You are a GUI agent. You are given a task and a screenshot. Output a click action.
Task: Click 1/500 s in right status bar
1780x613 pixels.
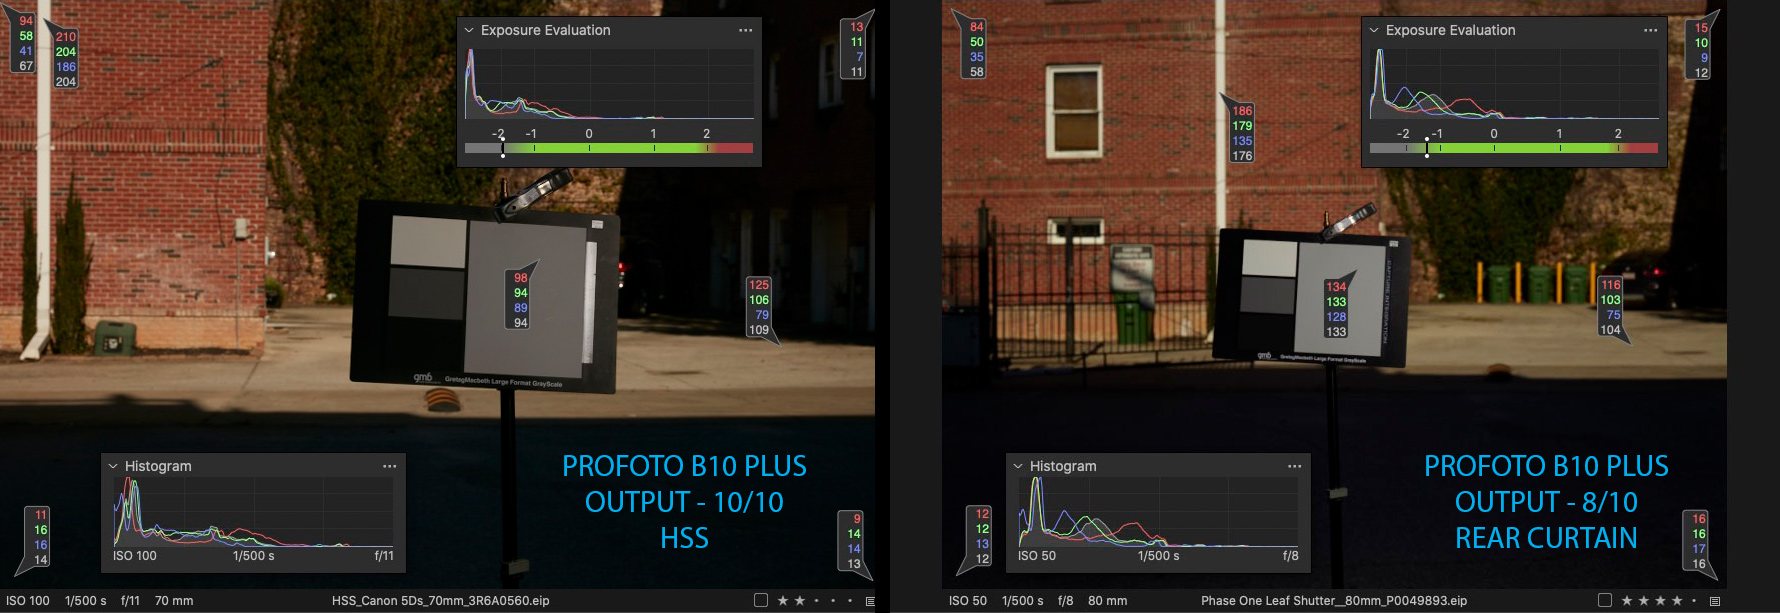pos(1022,601)
